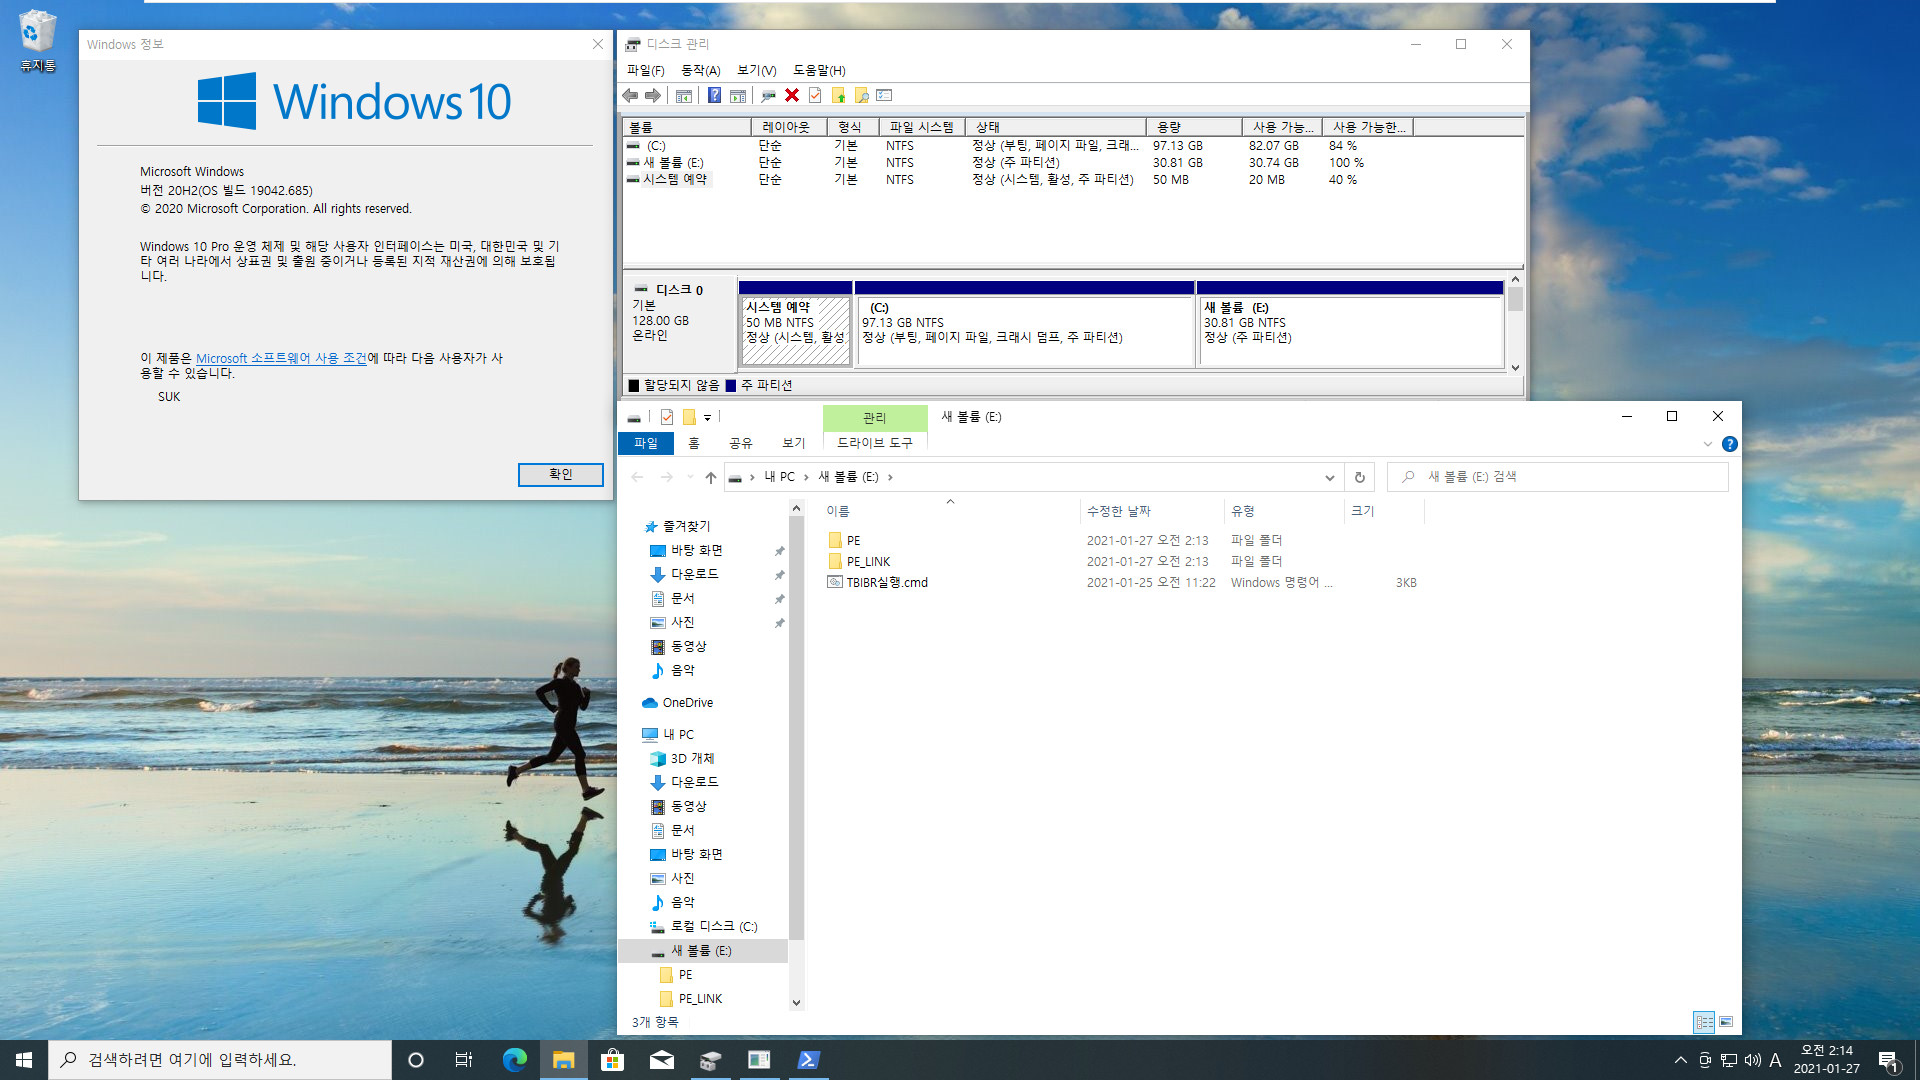The width and height of the screenshot is (1920, 1080).
Task: Open the 보기(V) menu in Disk Management
Action: point(756,70)
